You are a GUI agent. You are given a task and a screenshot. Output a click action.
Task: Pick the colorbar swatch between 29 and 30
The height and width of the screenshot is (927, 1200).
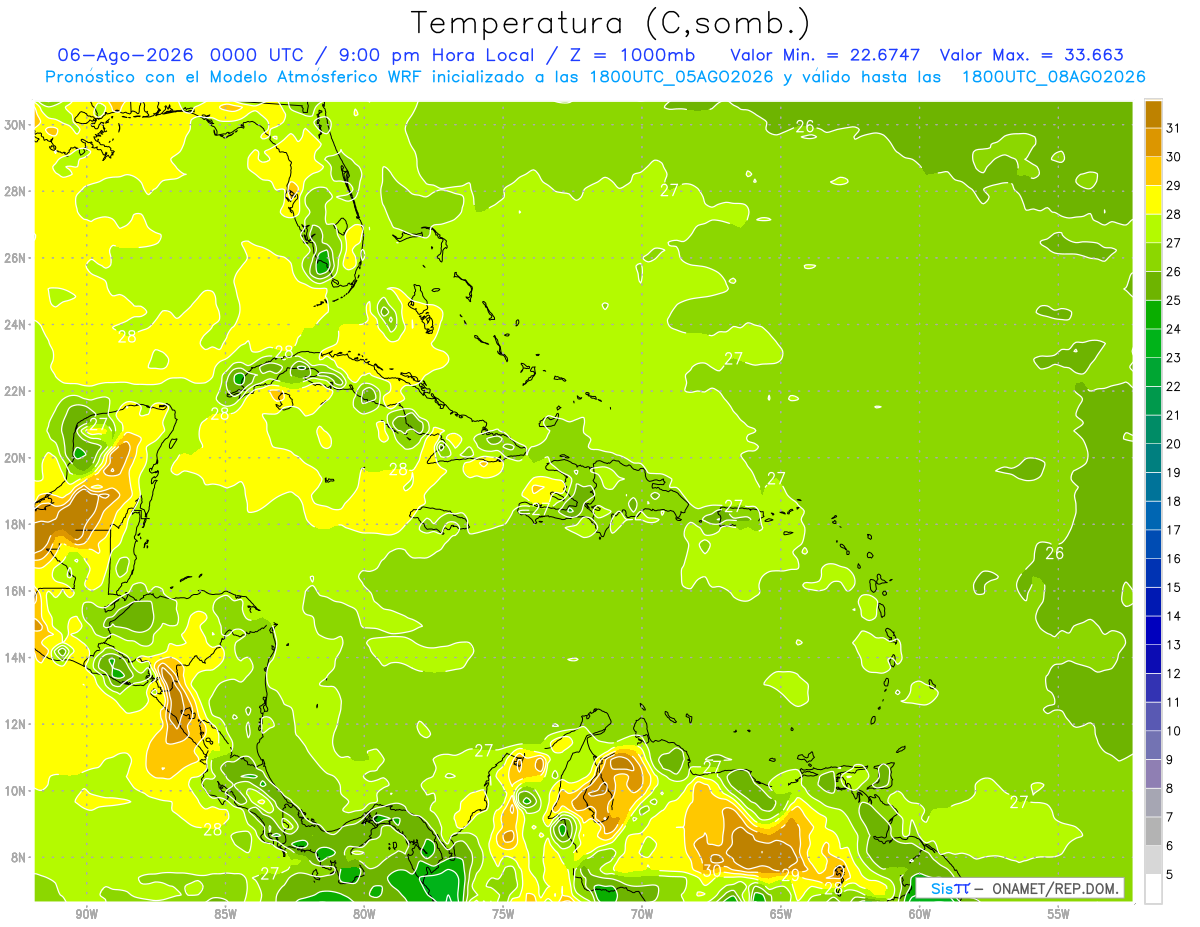1153,171
